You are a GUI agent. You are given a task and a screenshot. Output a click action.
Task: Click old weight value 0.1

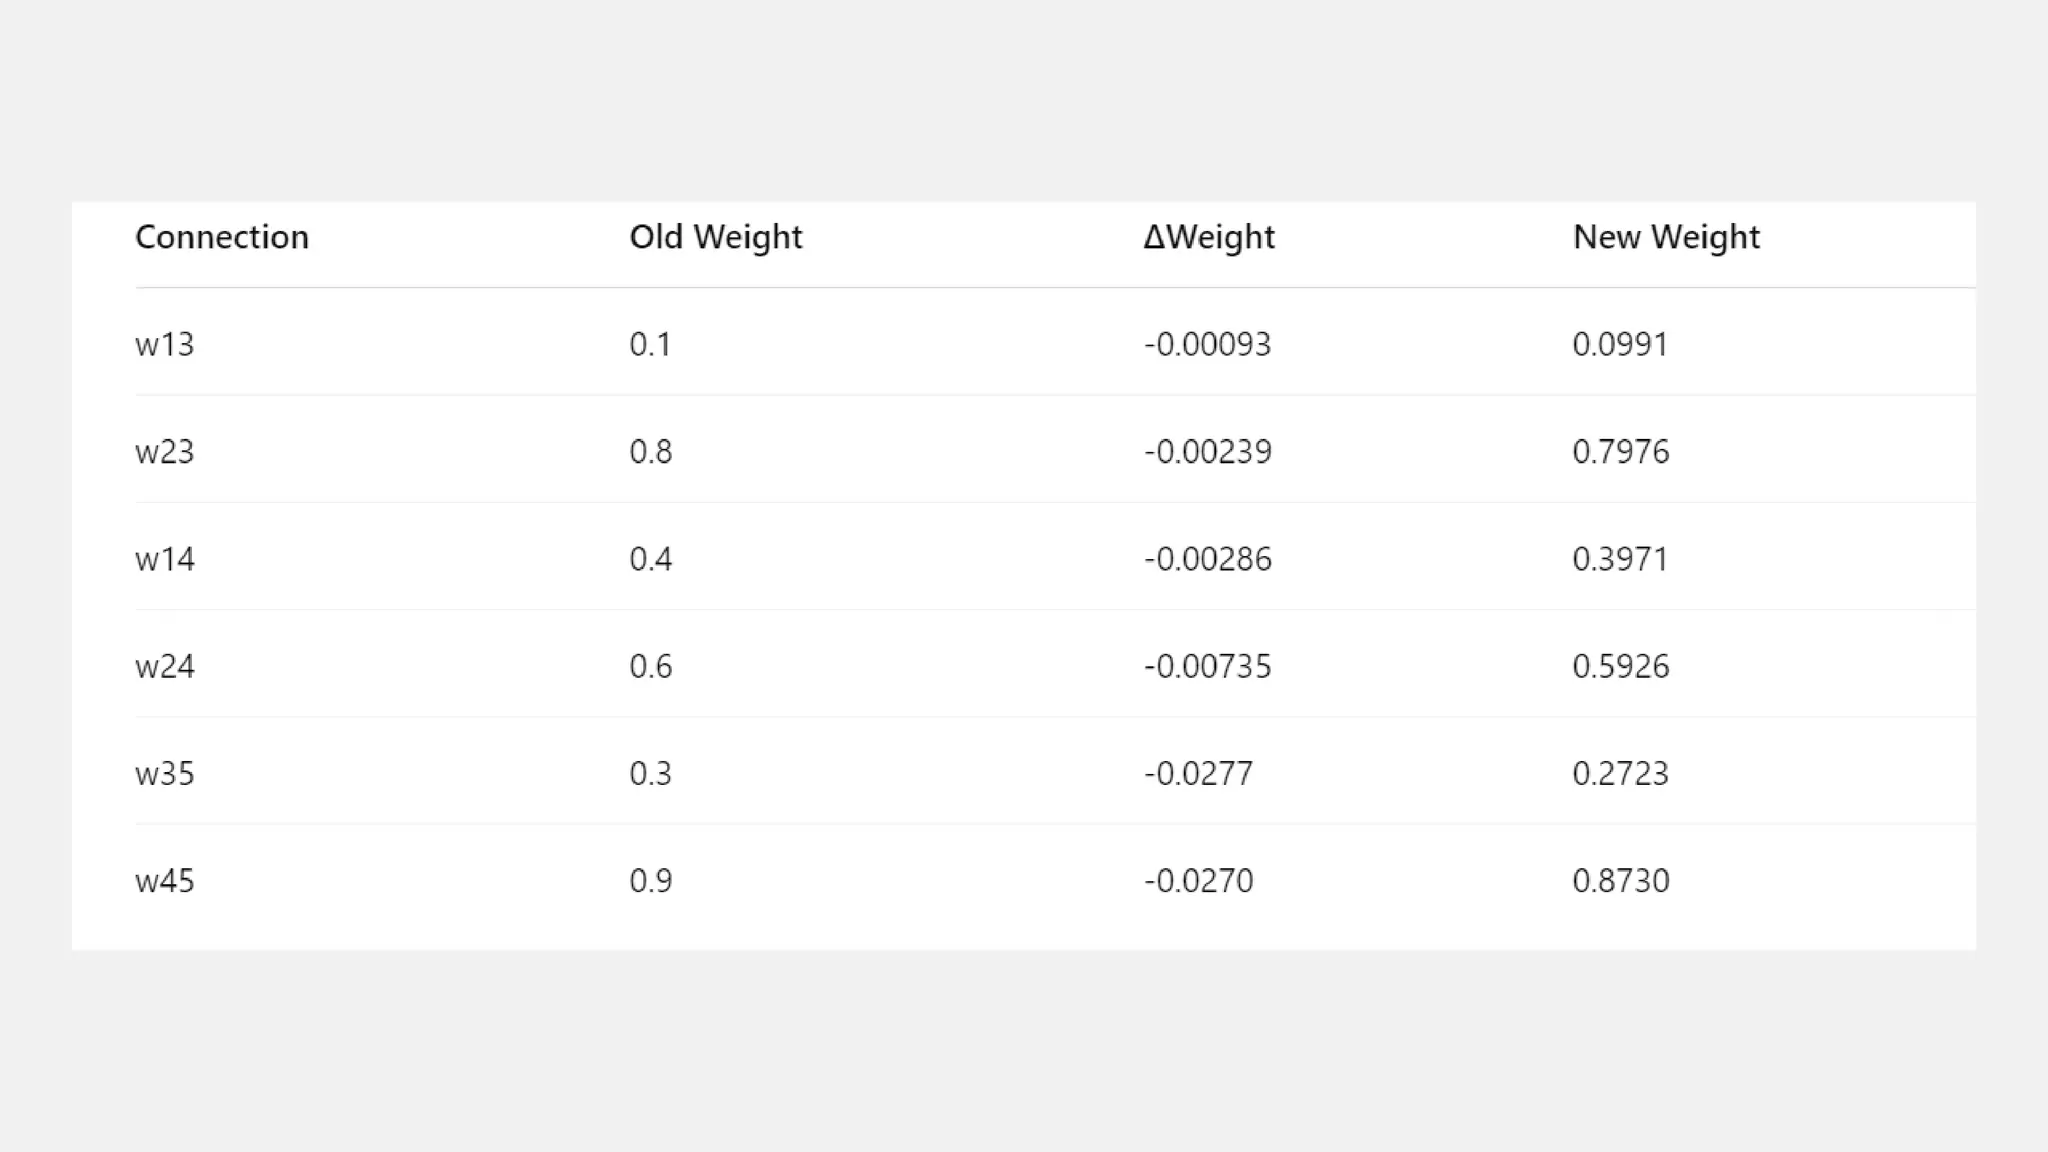click(x=650, y=344)
